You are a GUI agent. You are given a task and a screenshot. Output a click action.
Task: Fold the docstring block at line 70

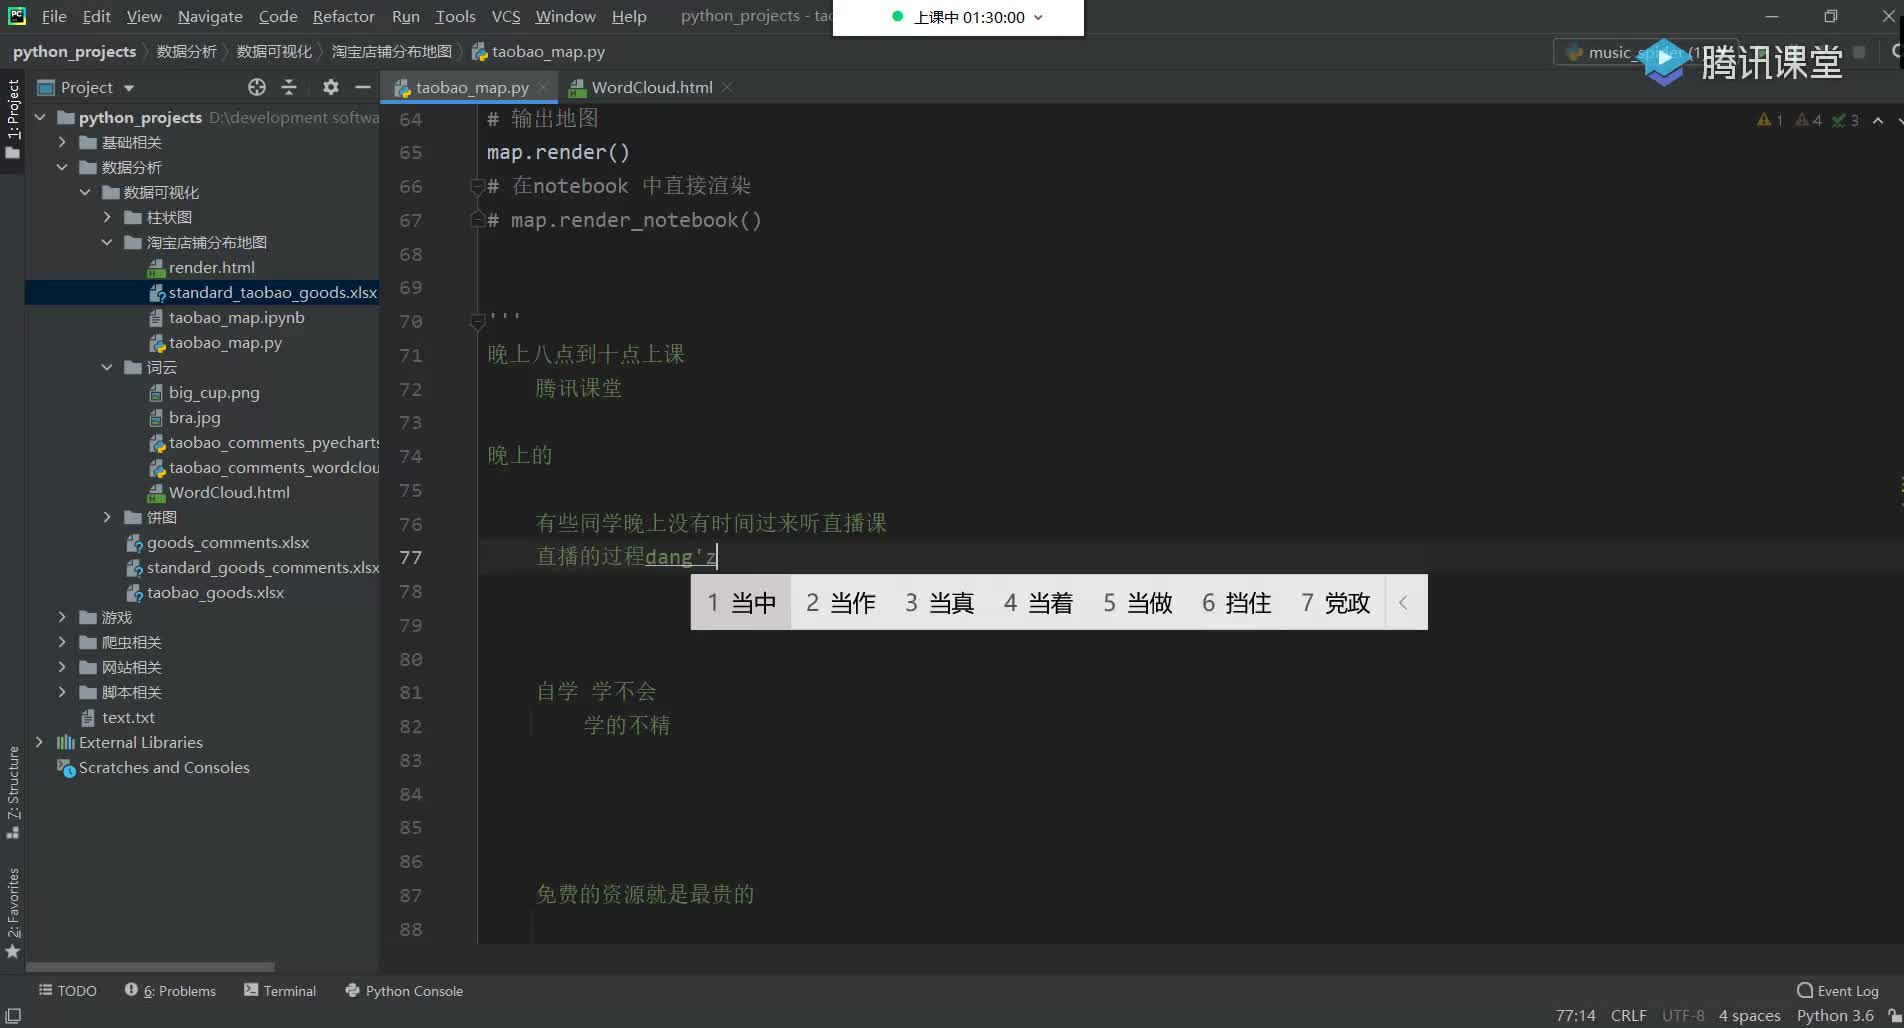pyautogui.click(x=478, y=321)
